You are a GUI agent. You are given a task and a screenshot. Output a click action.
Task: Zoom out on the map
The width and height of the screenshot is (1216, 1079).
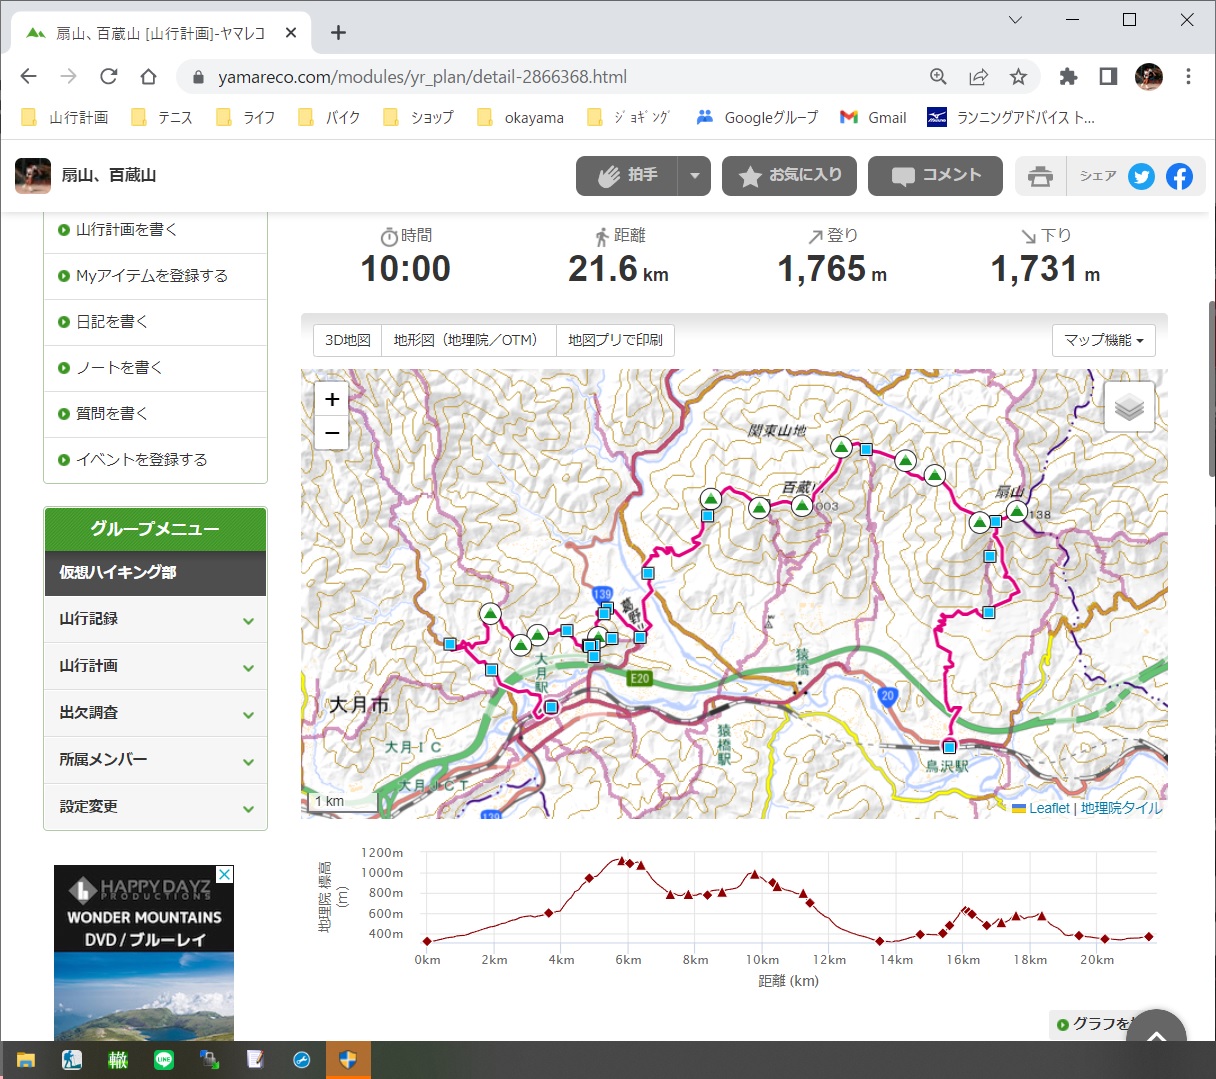tap(332, 433)
